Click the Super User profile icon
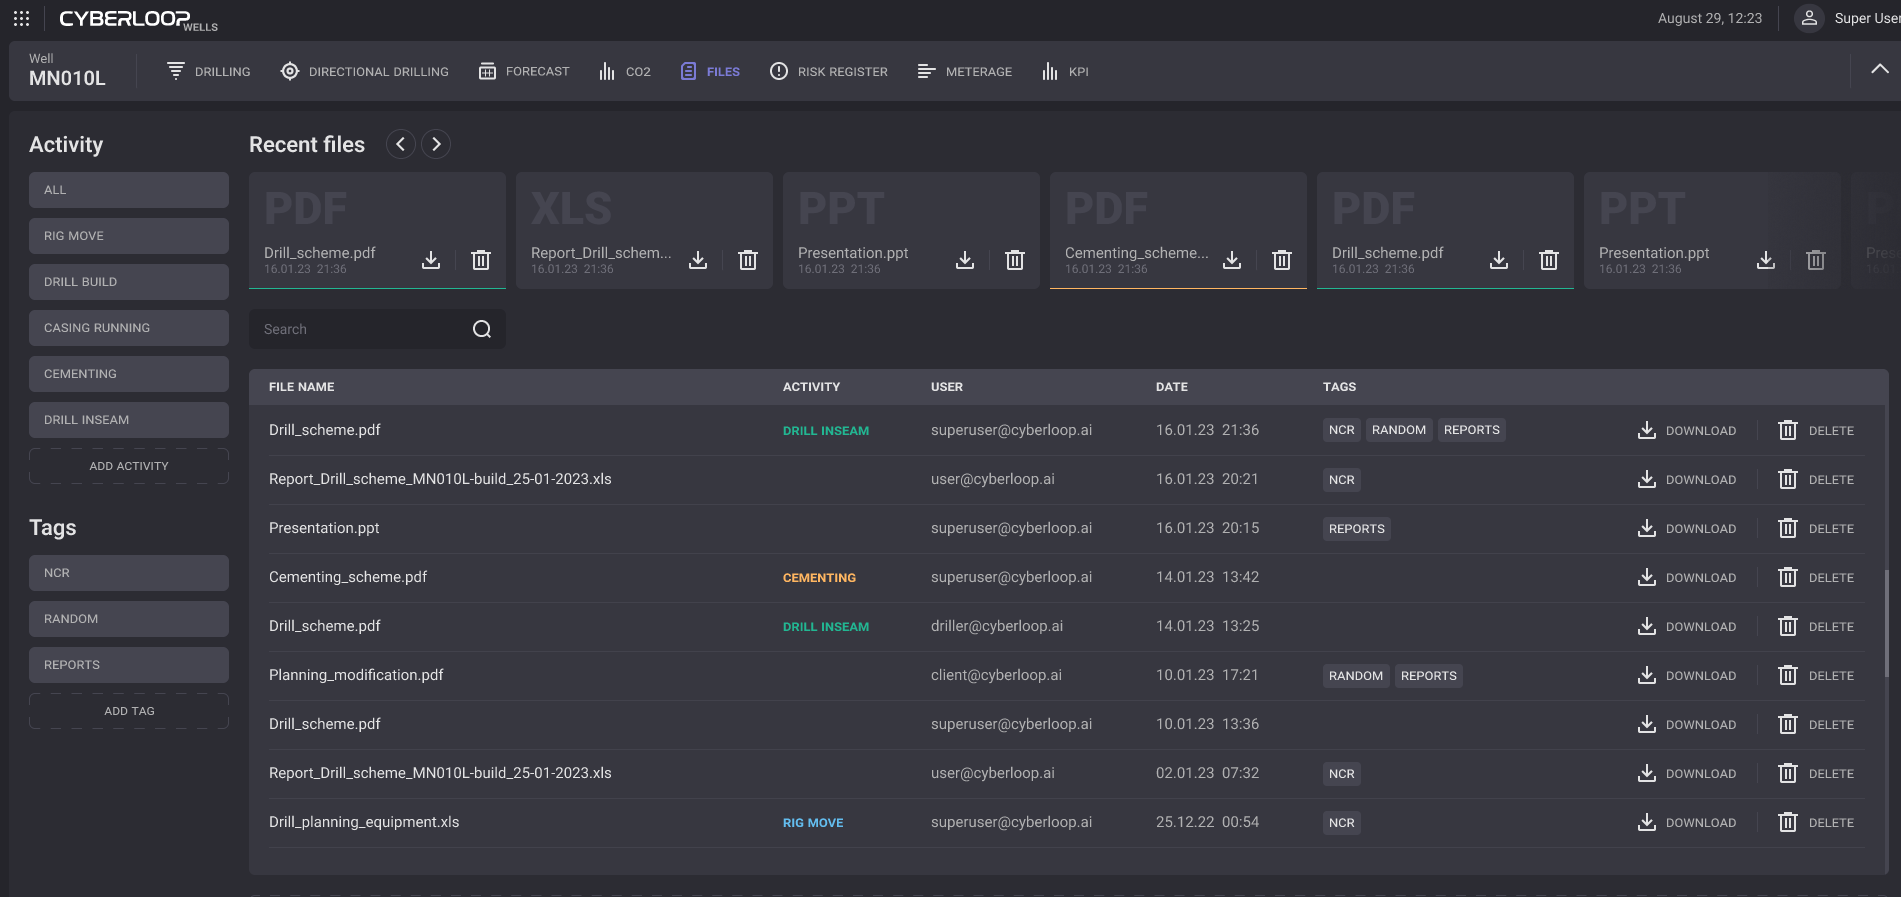 pos(1809,18)
